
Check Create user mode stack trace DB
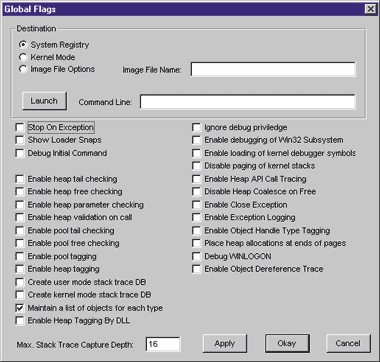point(20,282)
